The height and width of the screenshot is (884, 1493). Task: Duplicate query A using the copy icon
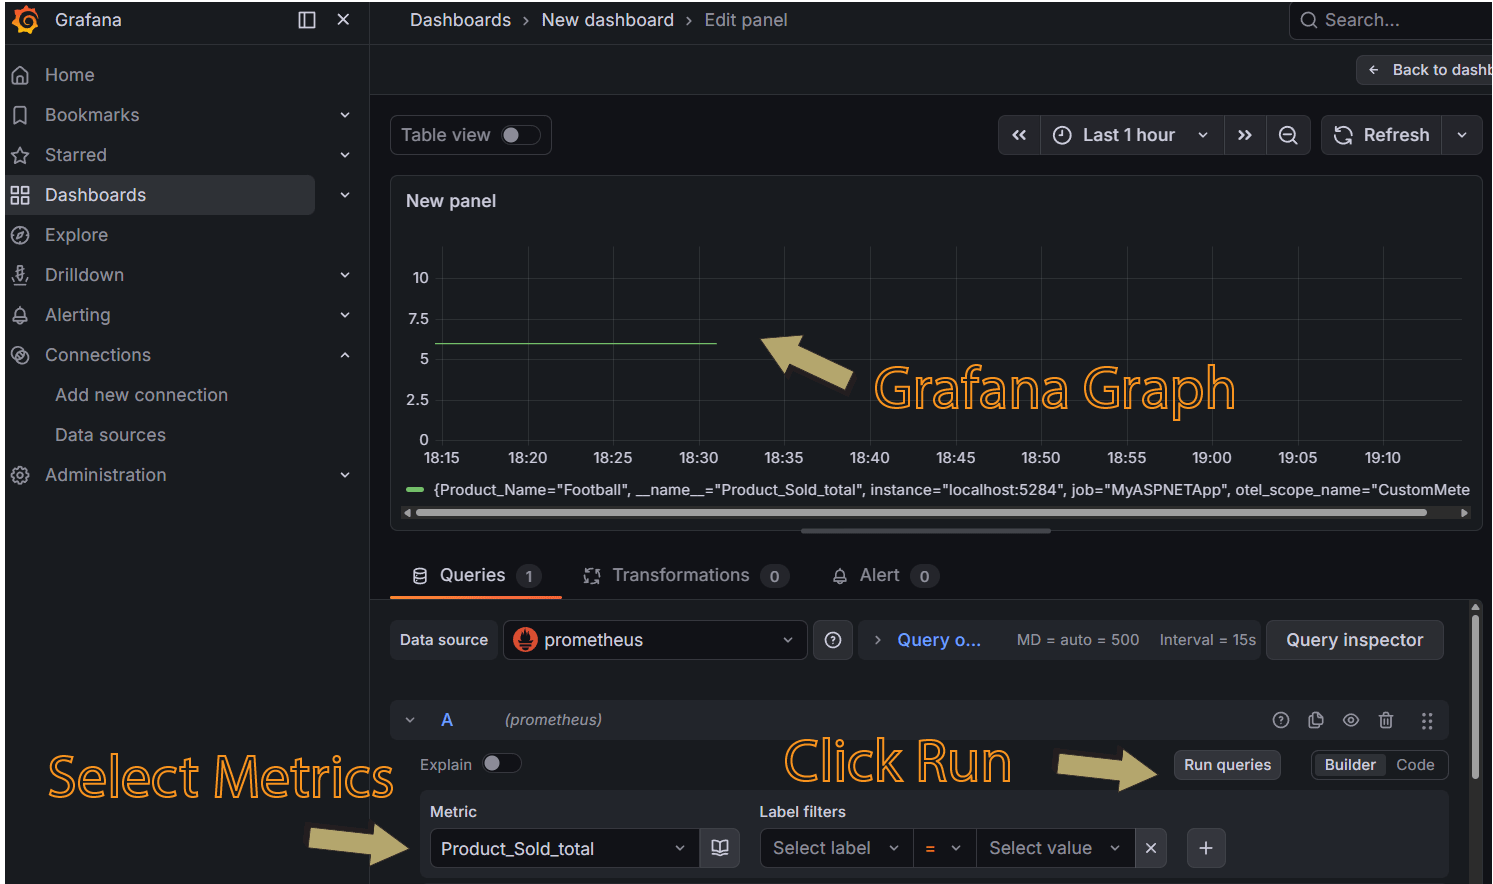(1315, 720)
